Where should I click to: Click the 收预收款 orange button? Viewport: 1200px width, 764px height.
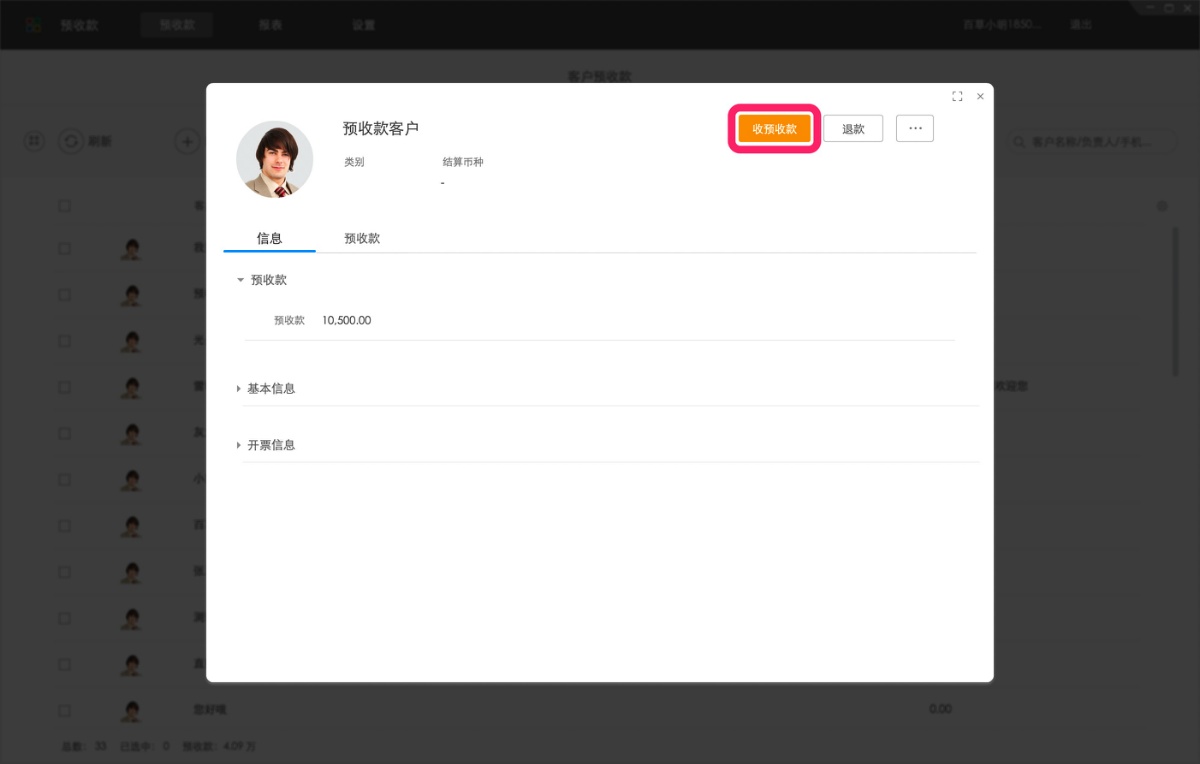[774, 129]
